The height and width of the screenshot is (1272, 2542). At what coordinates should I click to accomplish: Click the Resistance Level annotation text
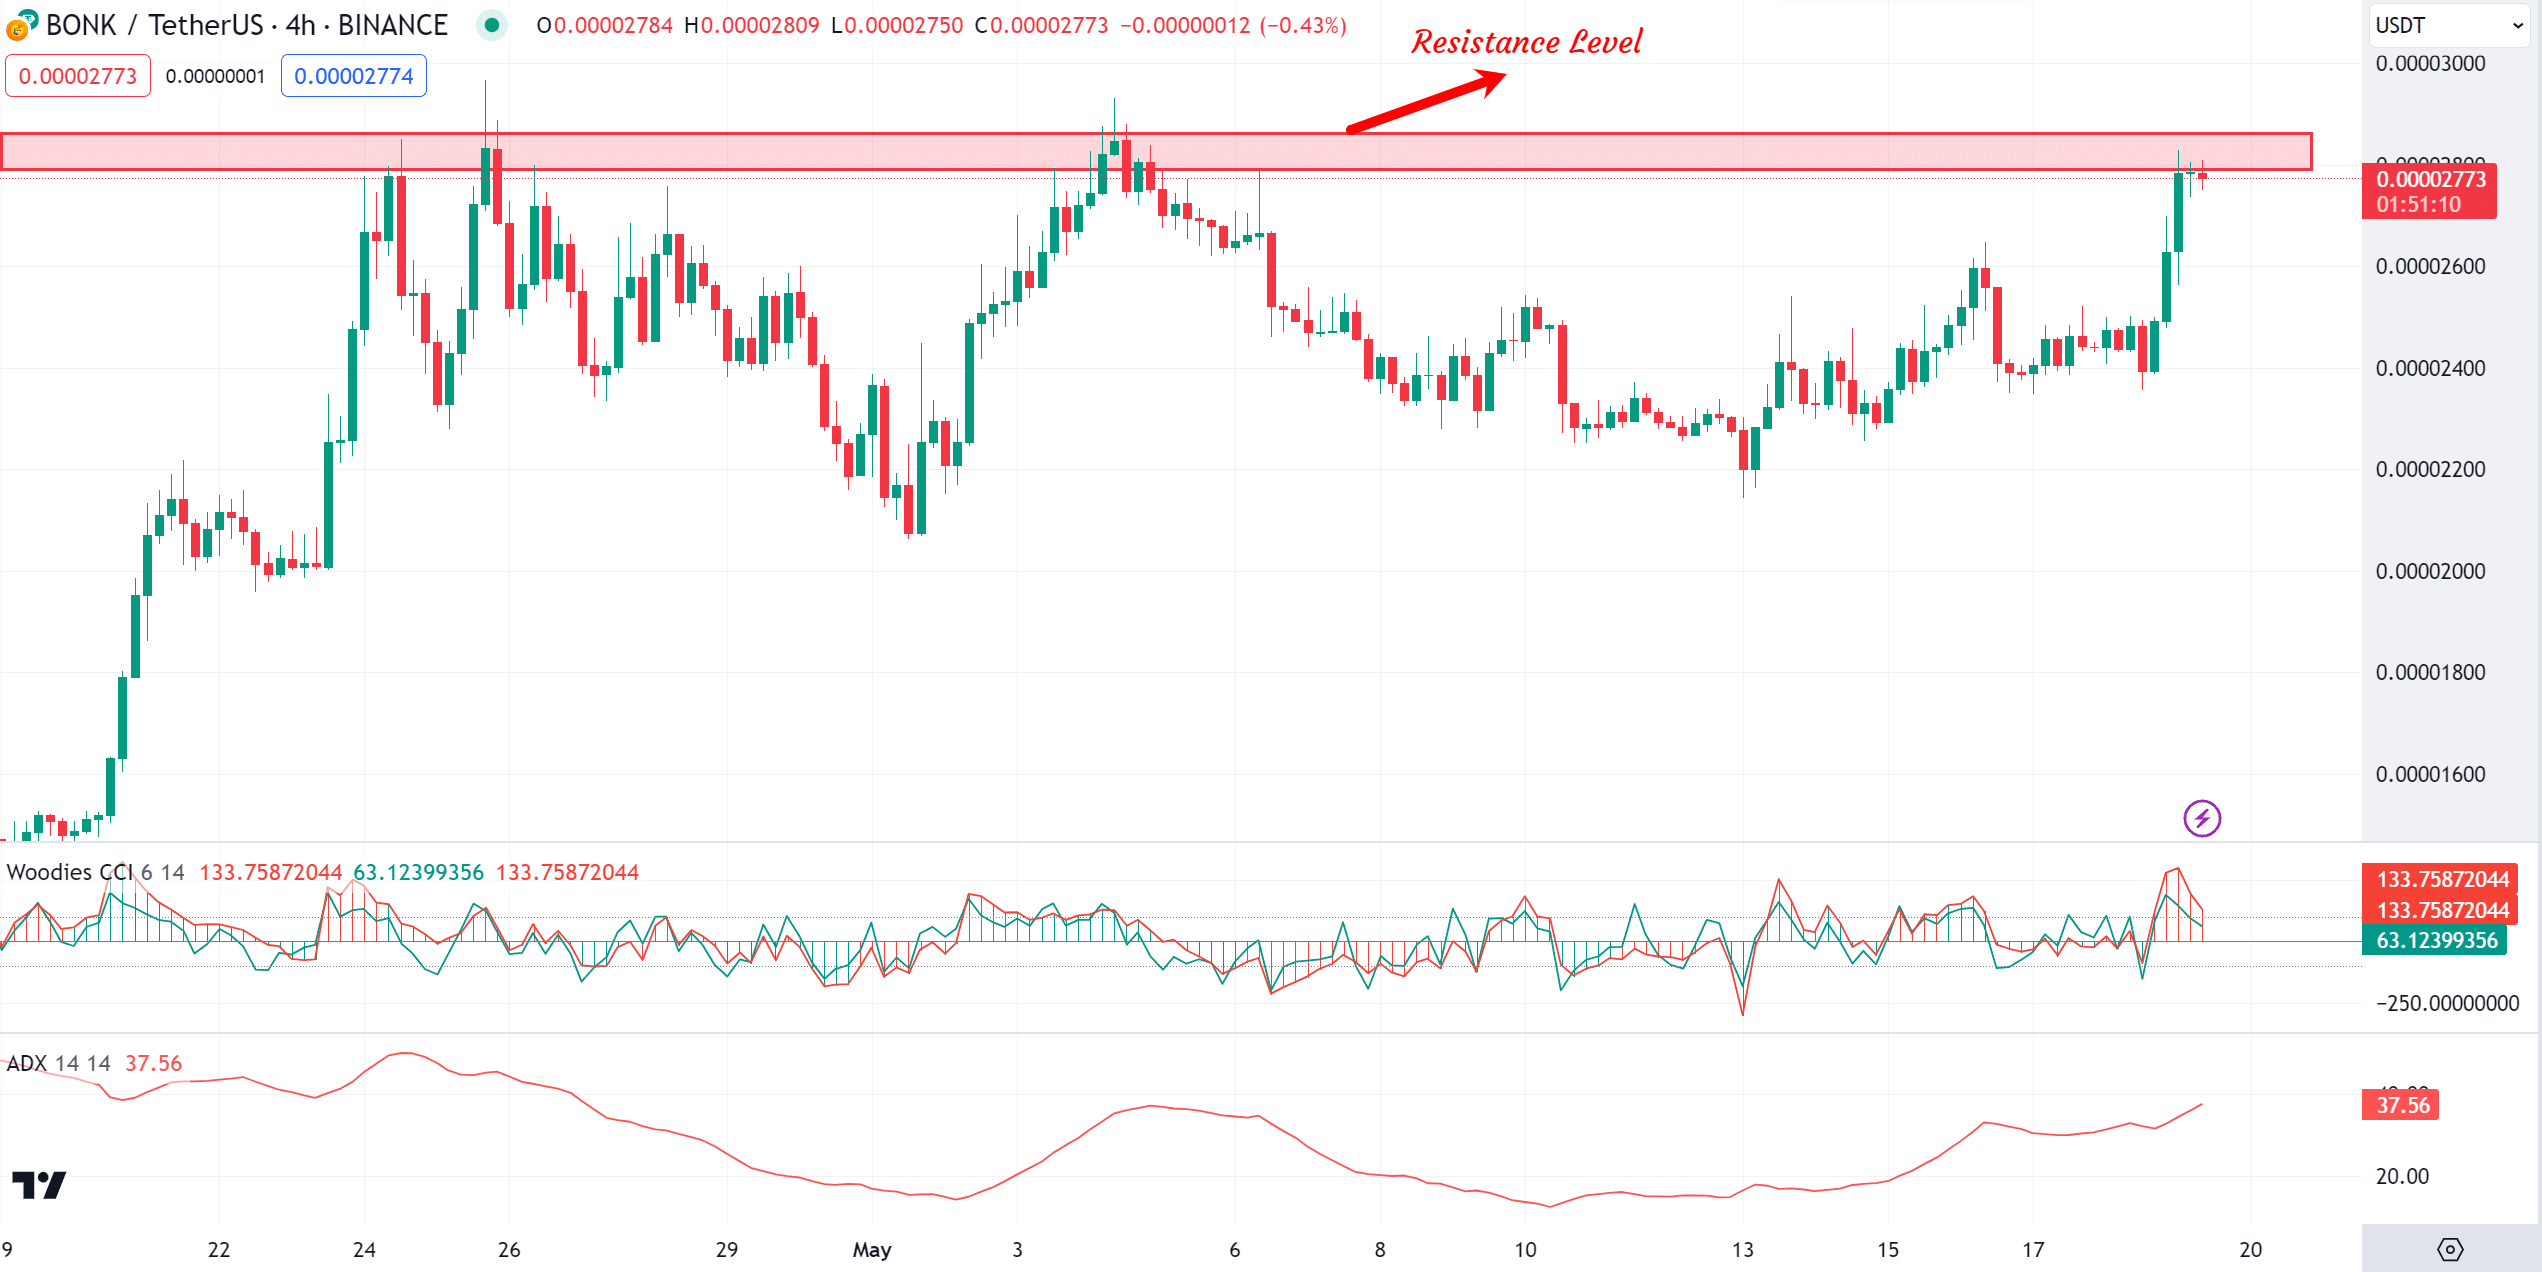[x=1527, y=42]
